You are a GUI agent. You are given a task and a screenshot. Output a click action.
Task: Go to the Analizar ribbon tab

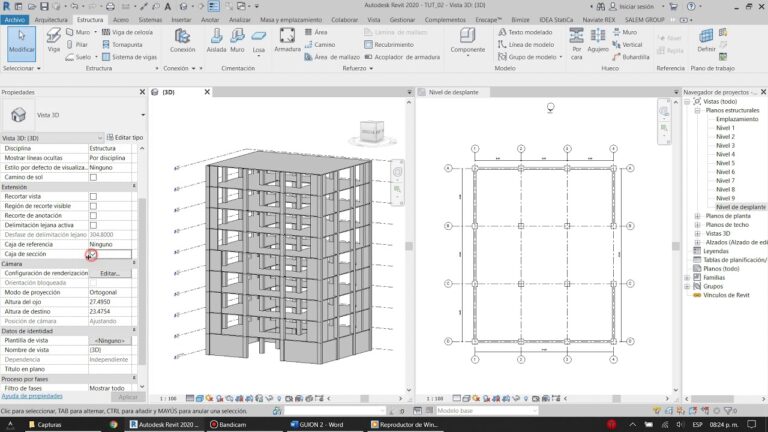240,20
